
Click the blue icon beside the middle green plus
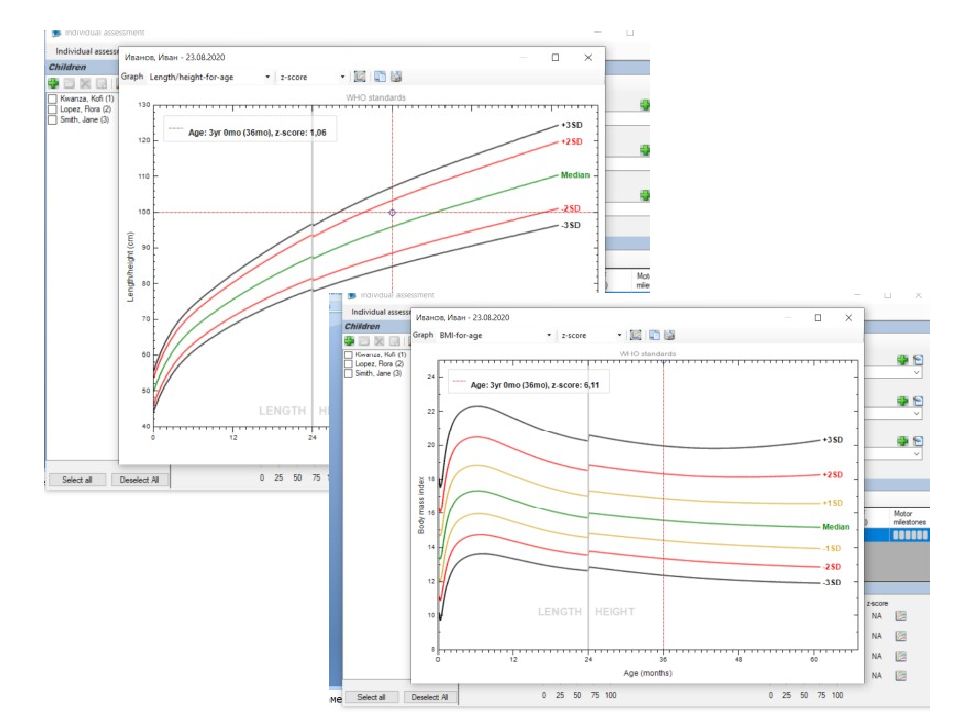coord(918,401)
